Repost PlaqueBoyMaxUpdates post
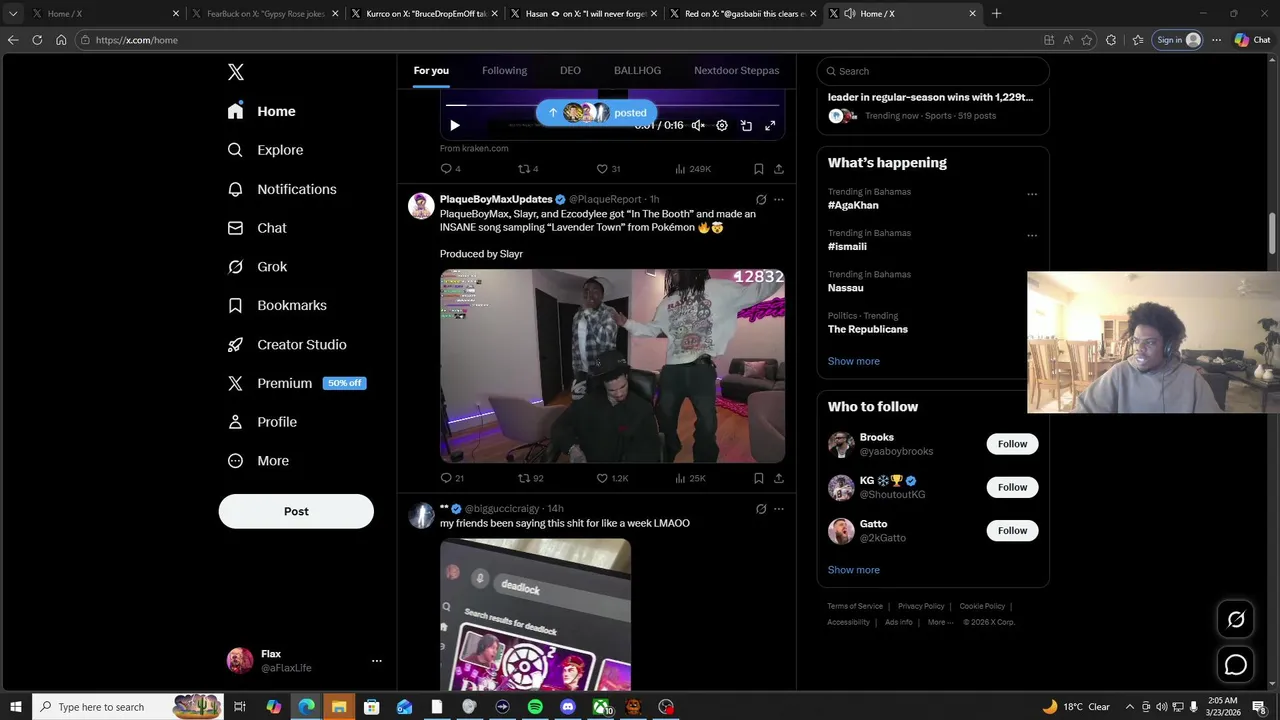1280x720 pixels. pyautogui.click(x=530, y=478)
